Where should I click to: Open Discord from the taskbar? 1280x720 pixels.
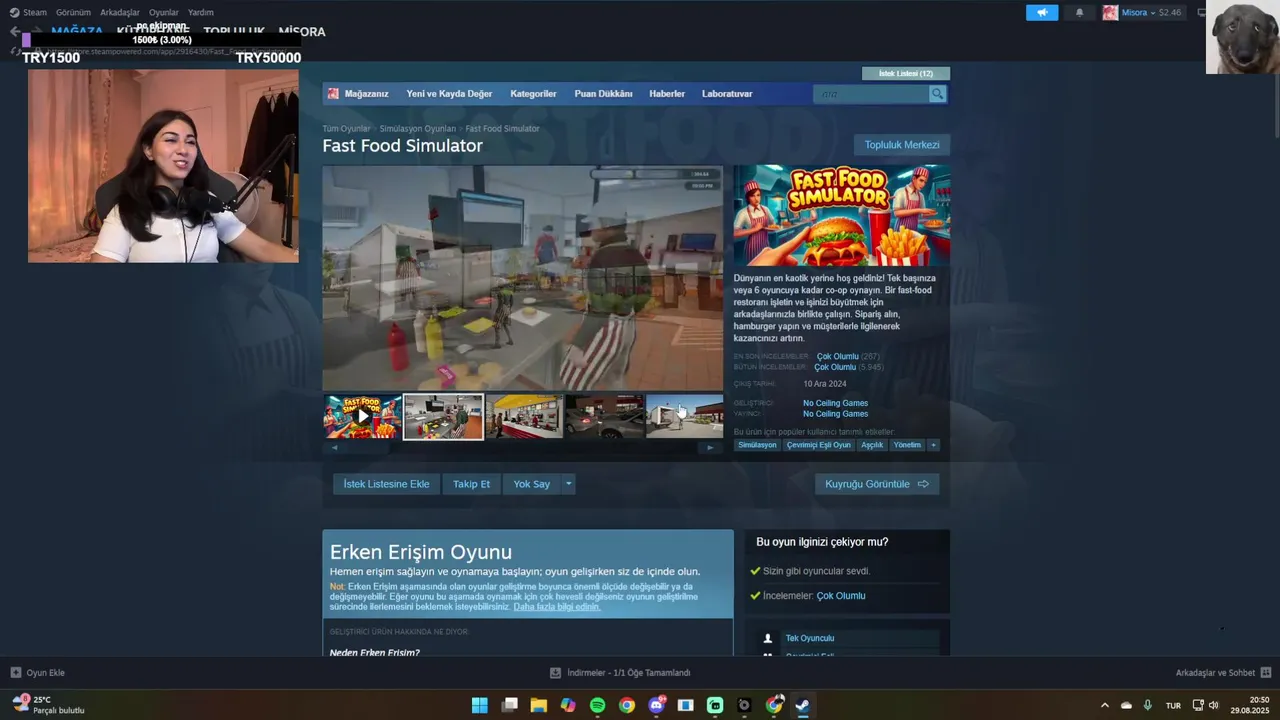click(656, 705)
